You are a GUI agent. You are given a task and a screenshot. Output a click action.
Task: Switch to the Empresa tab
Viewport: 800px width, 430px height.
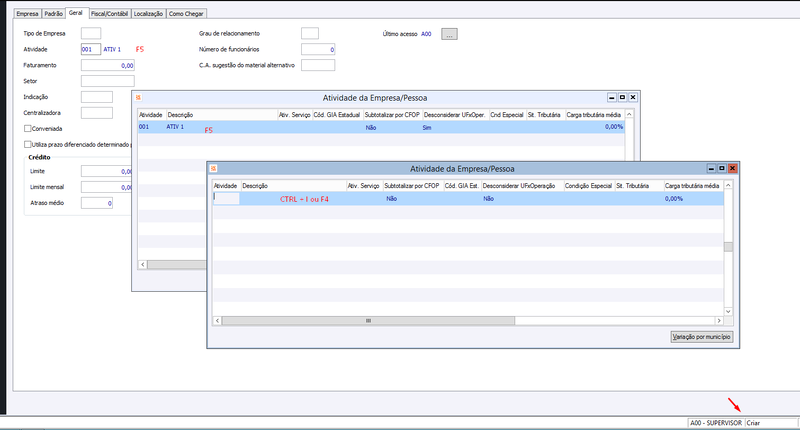click(x=28, y=14)
